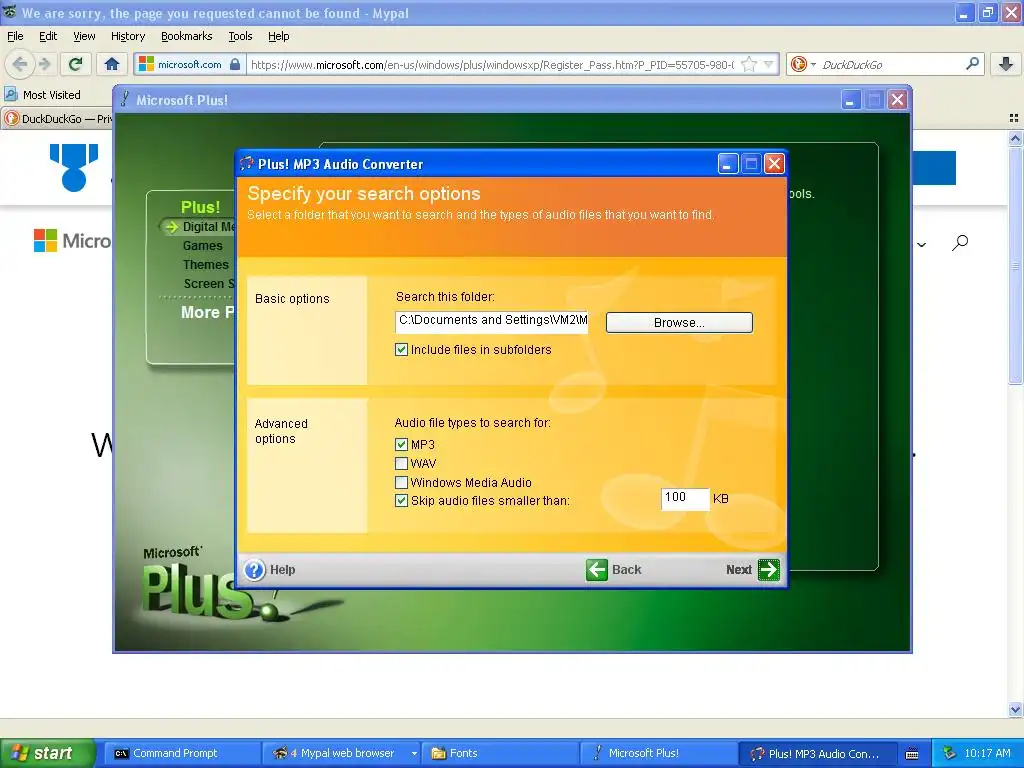Switch to the Fonts folder in taskbar
Image resolution: width=1024 pixels, height=768 pixels.
click(500, 753)
